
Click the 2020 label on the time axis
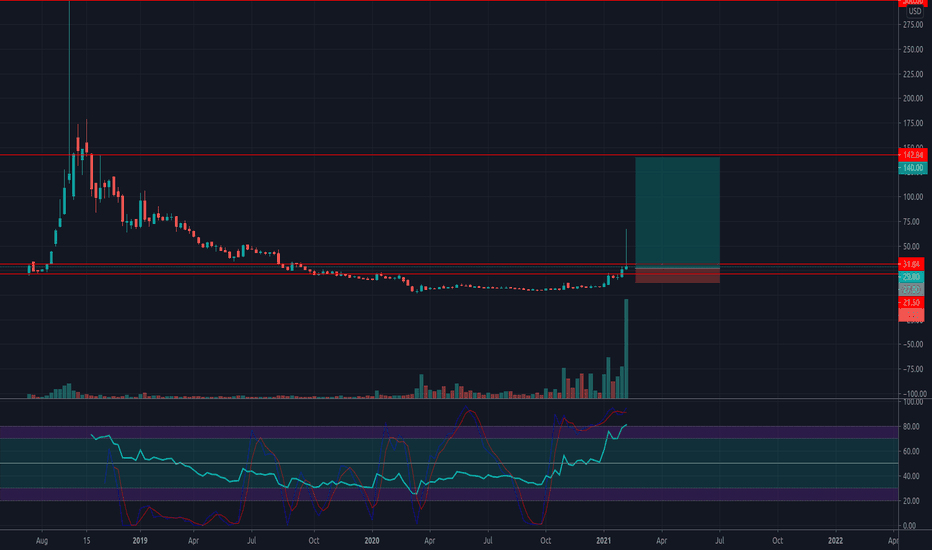372,540
